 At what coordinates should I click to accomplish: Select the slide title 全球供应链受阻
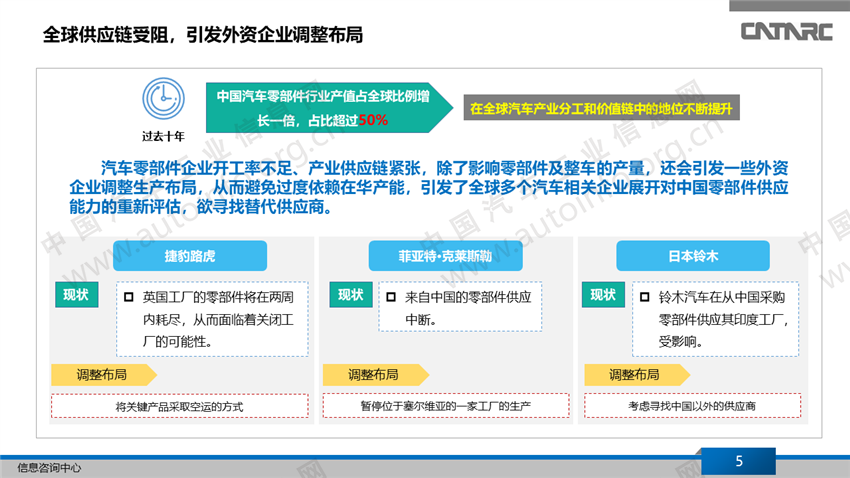tap(203, 35)
